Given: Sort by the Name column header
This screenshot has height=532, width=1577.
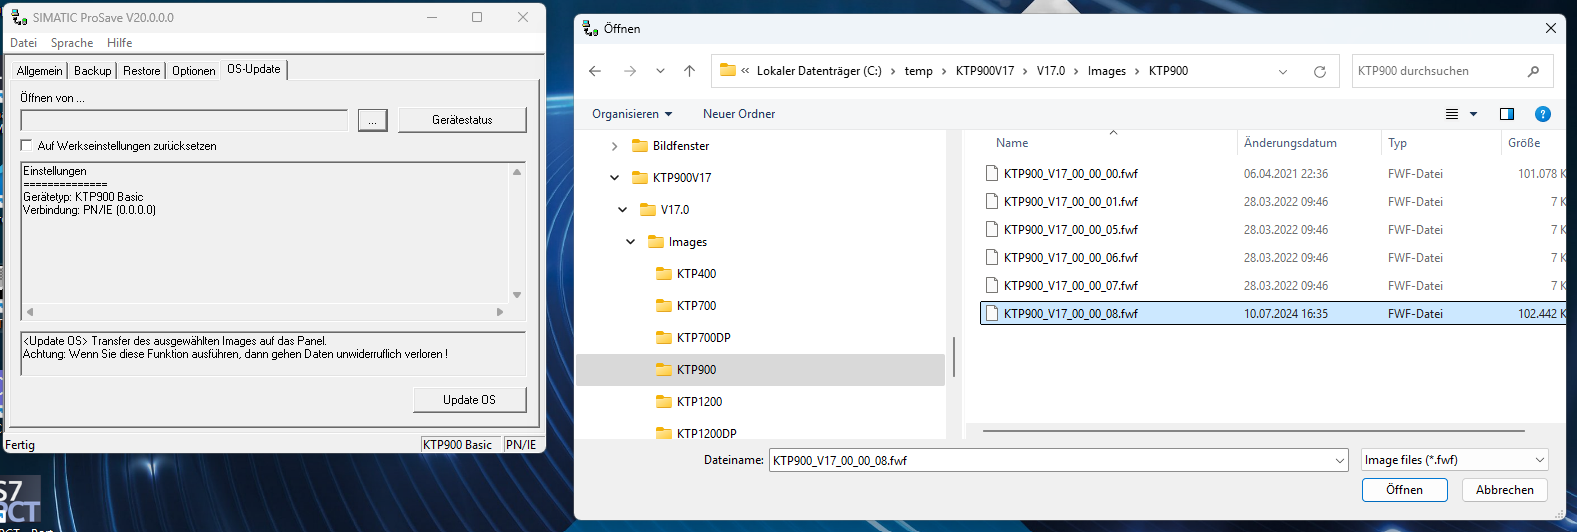Looking at the screenshot, I should point(1012,143).
